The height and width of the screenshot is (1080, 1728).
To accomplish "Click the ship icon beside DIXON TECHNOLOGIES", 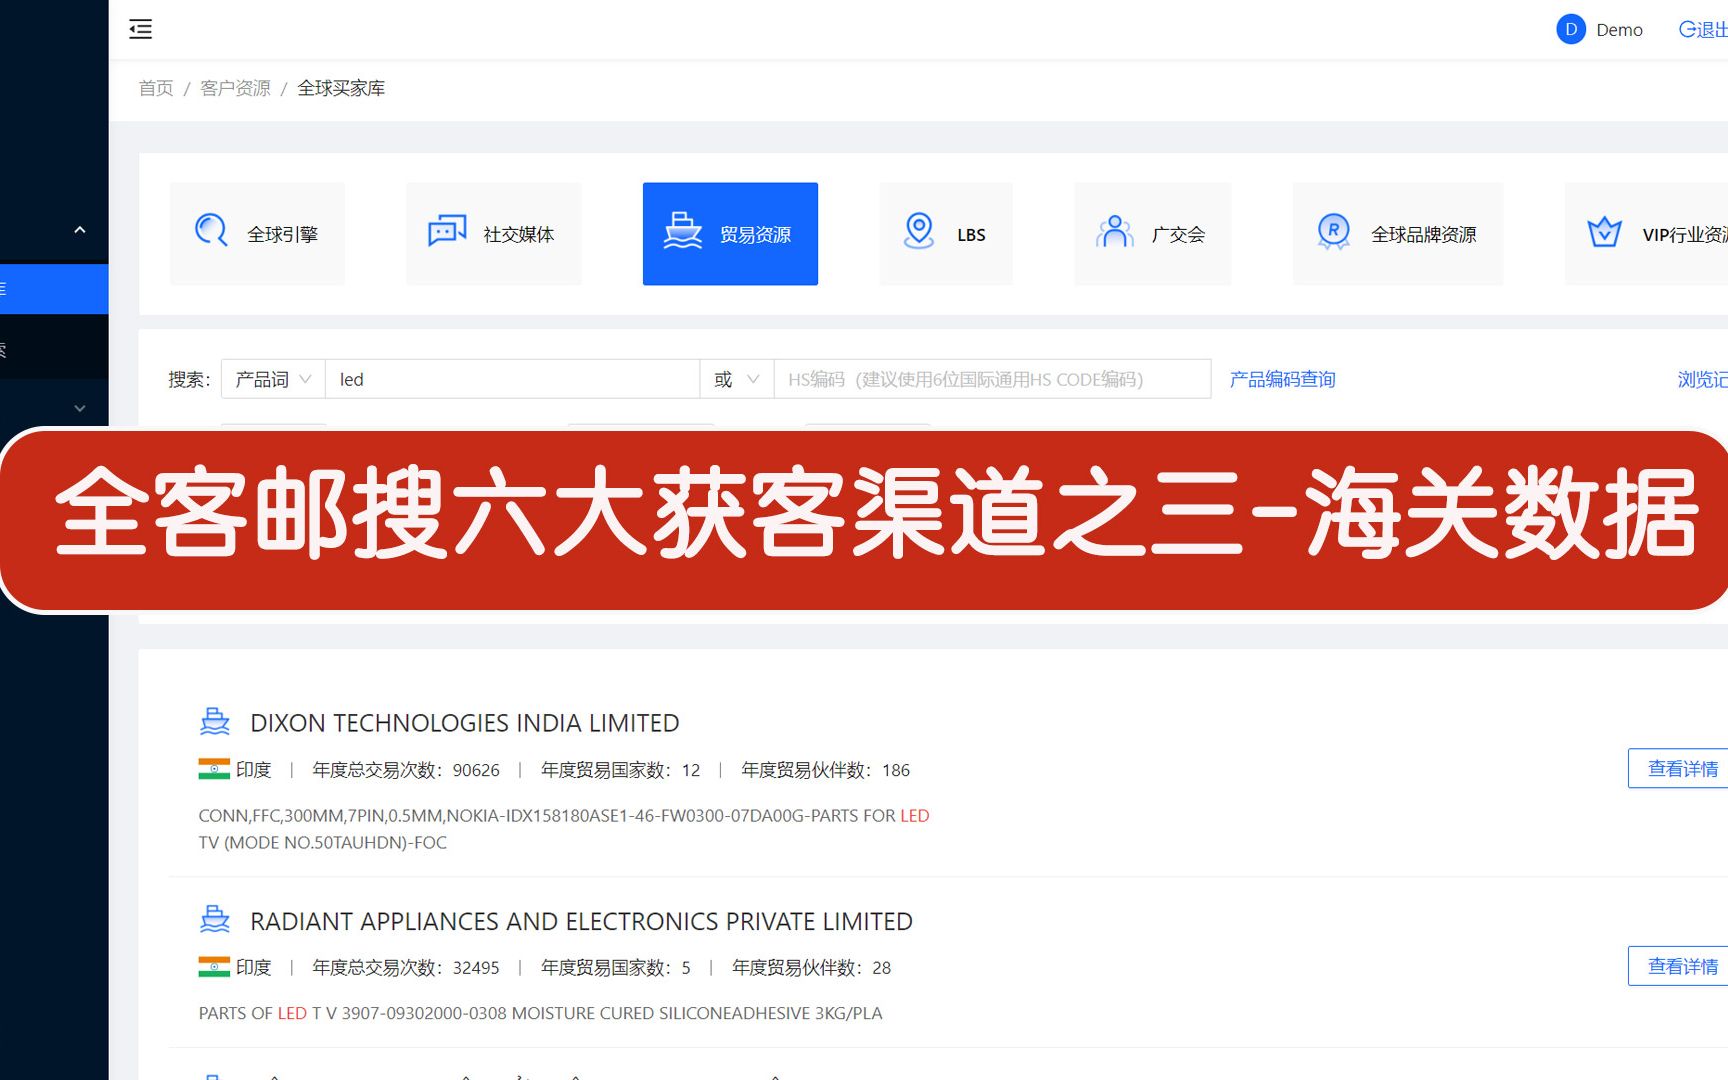I will pyautogui.click(x=214, y=719).
